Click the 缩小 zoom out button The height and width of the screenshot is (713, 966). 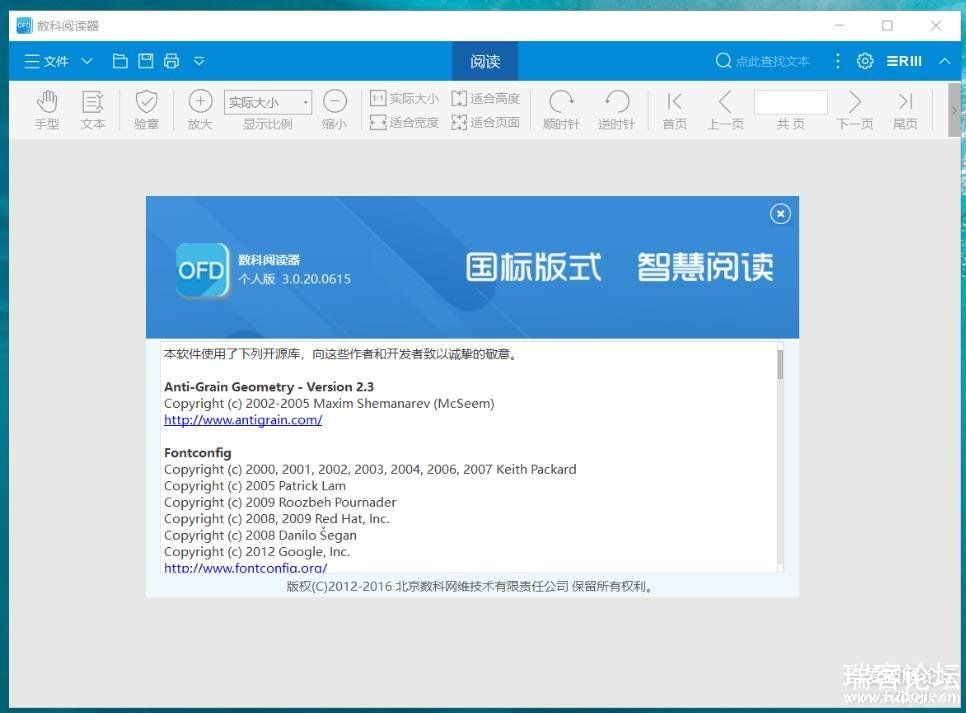tap(335, 110)
